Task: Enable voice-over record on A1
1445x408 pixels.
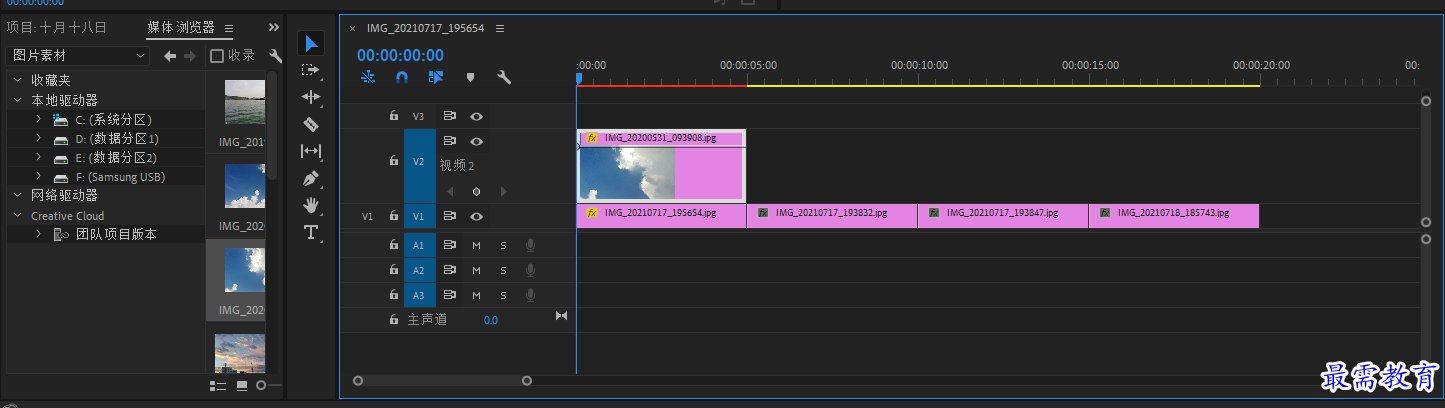Action: 530,245
